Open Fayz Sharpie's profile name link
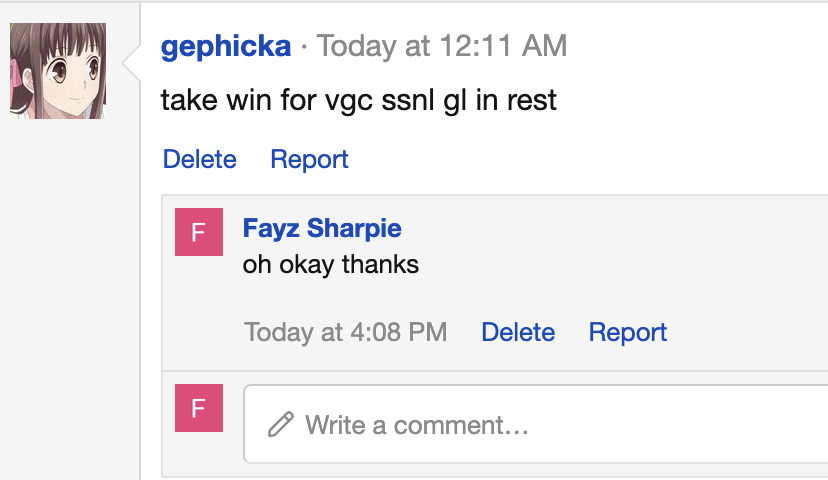828x480 pixels. (322, 228)
